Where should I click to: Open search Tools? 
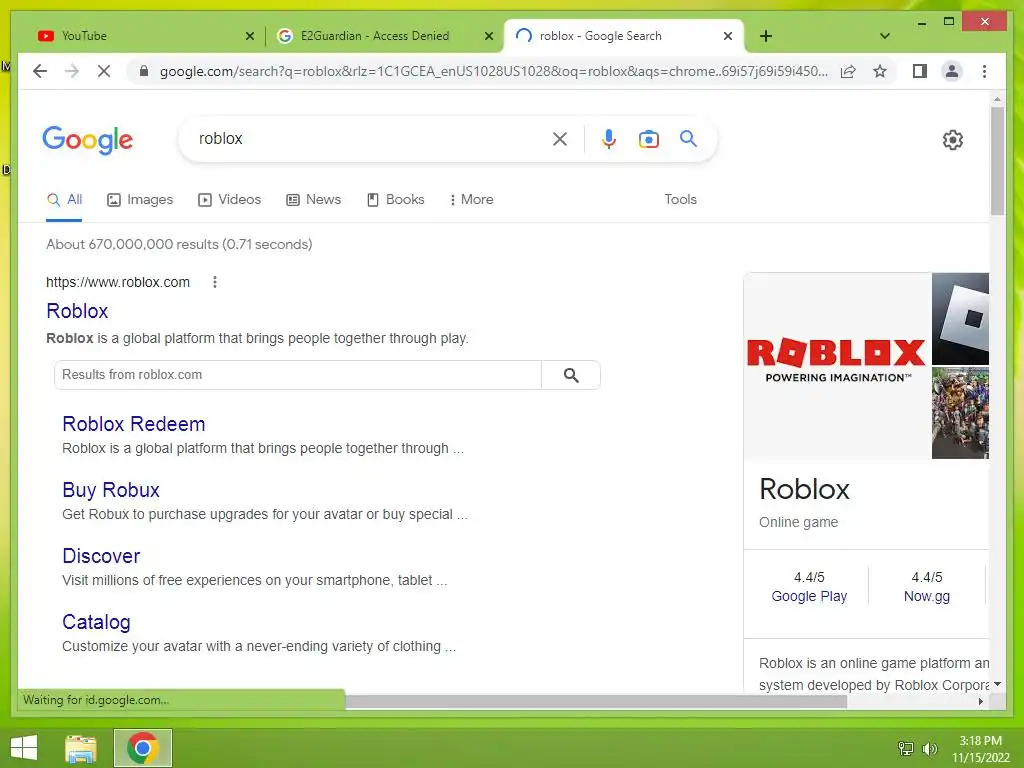tap(680, 199)
